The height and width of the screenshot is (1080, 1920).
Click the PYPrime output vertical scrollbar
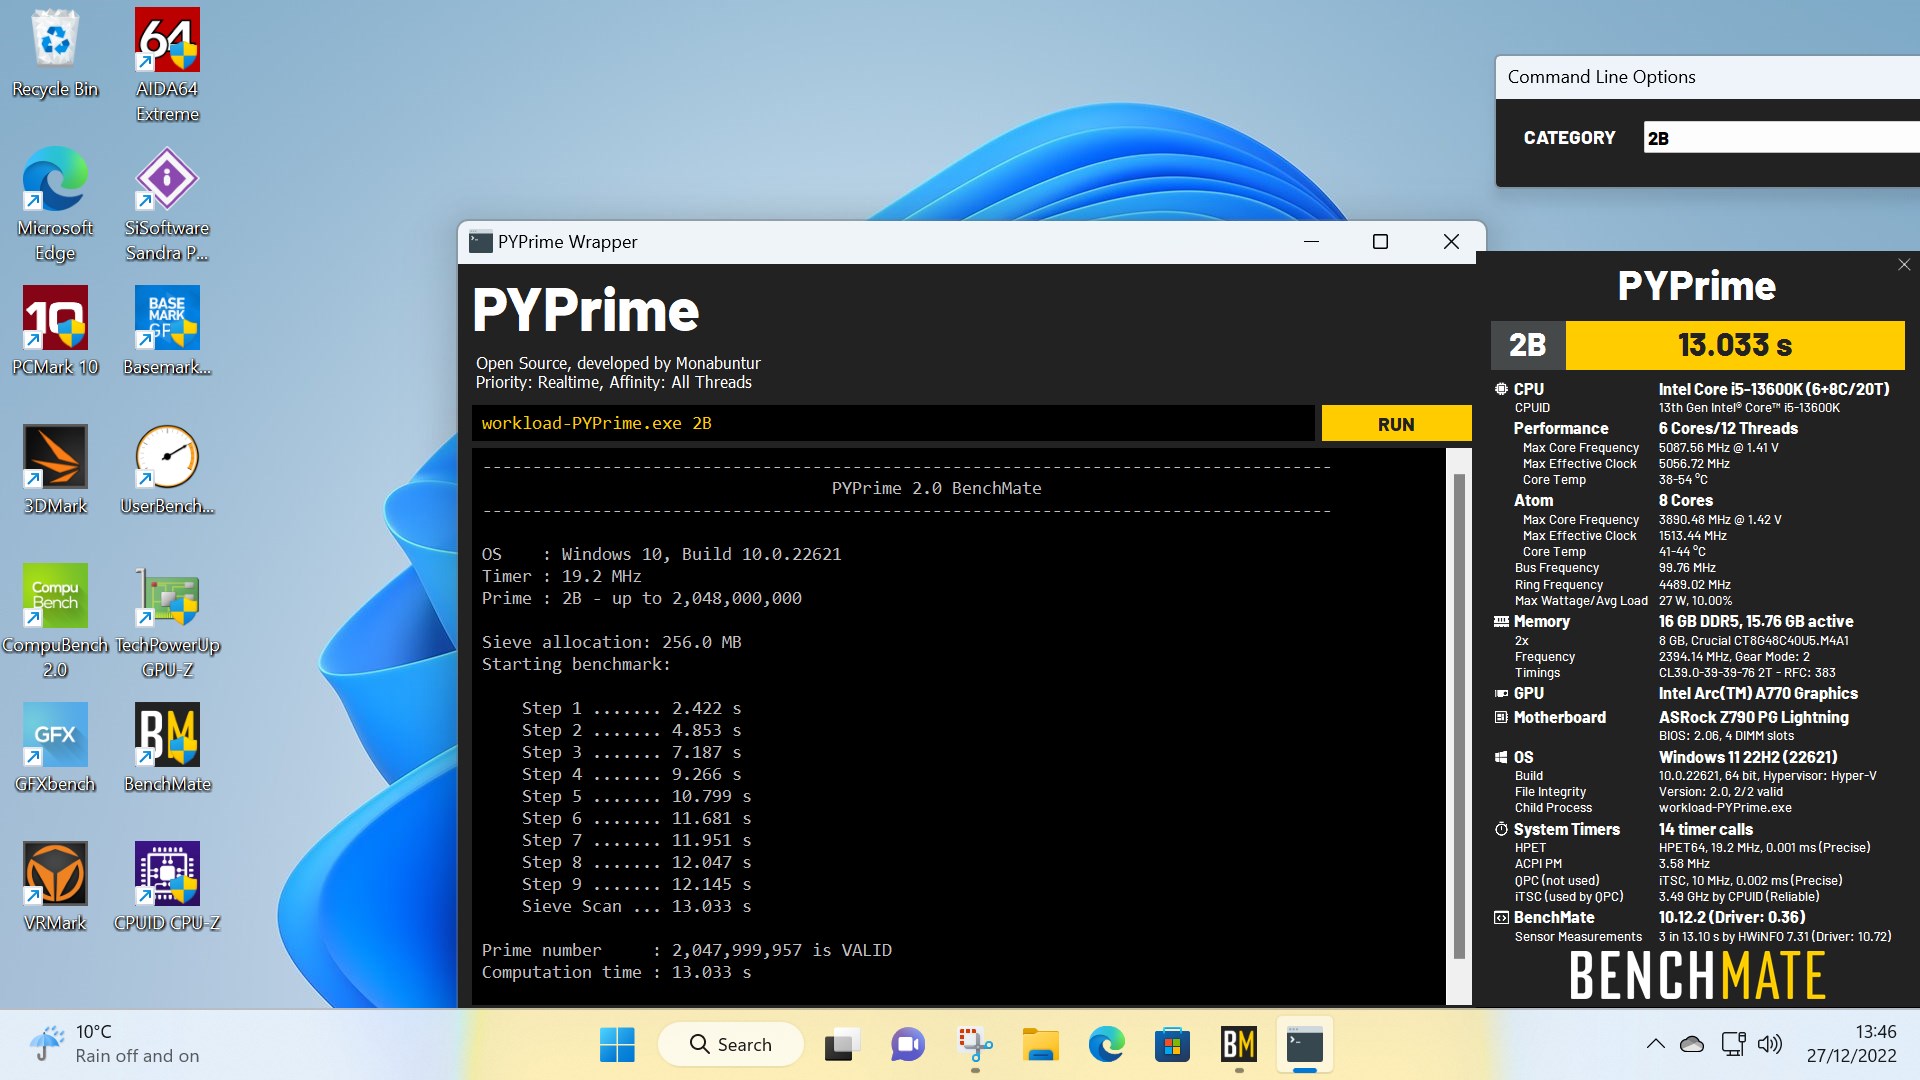click(x=1459, y=715)
